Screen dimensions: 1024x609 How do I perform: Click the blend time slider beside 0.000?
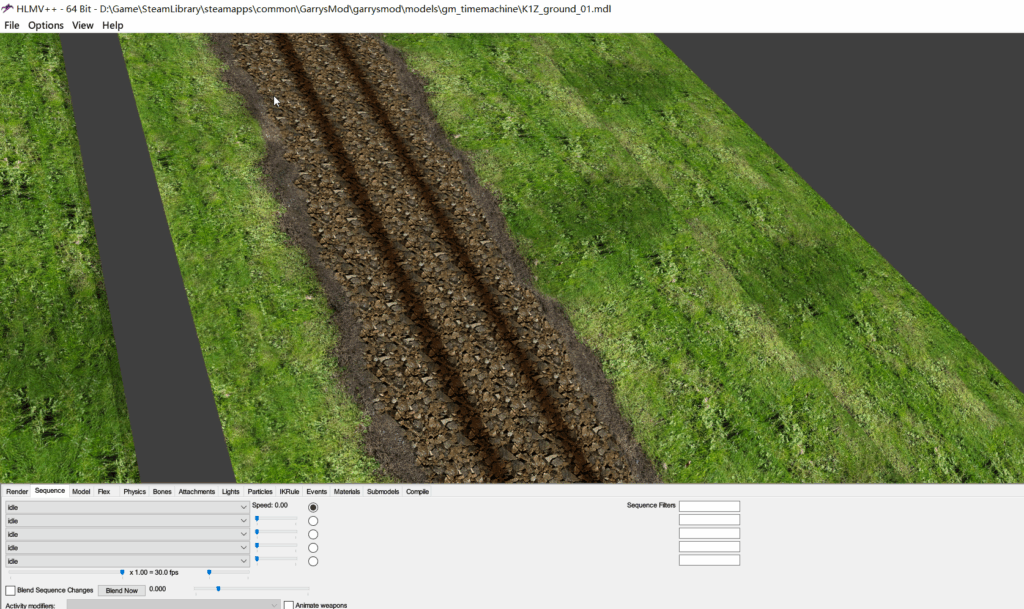[251, 590]
